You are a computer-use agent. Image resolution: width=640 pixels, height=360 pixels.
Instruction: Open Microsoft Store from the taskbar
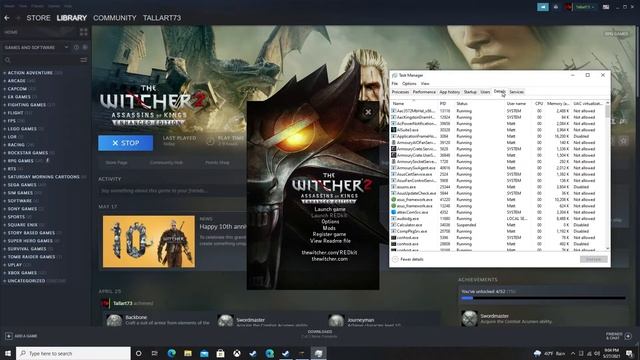220,353
